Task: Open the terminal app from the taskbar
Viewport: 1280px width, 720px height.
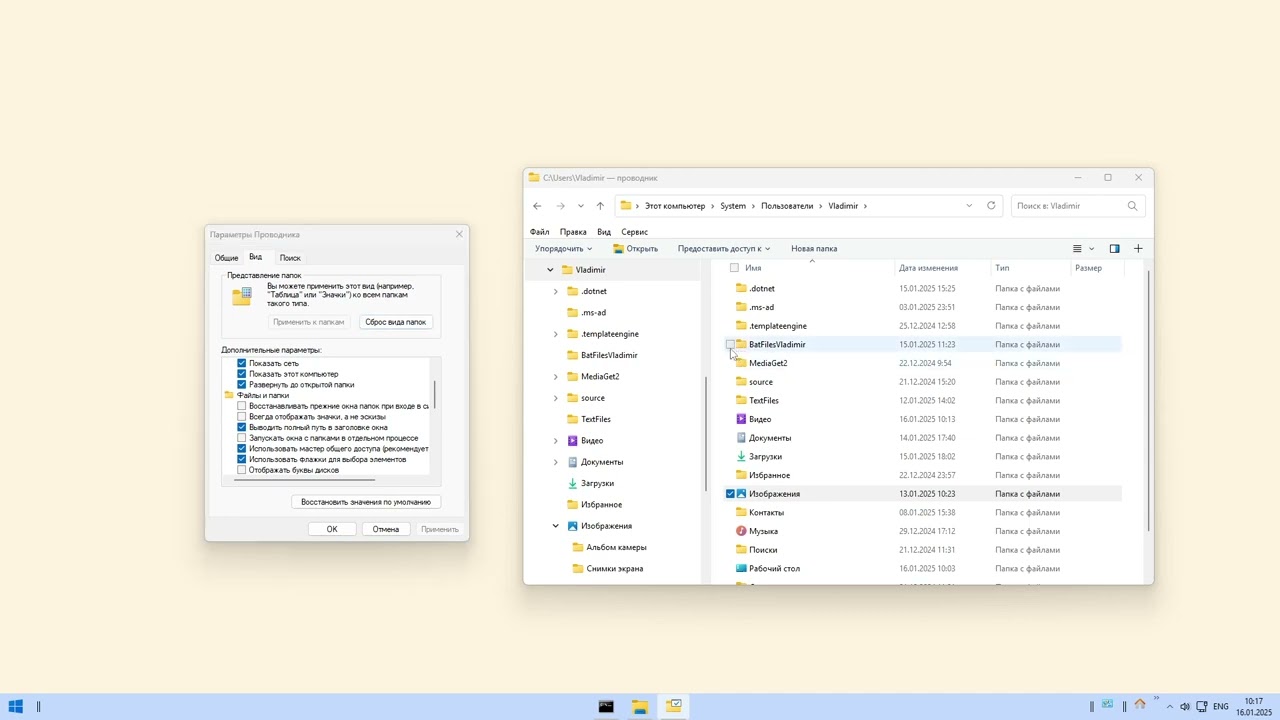Action: point(606,707)
